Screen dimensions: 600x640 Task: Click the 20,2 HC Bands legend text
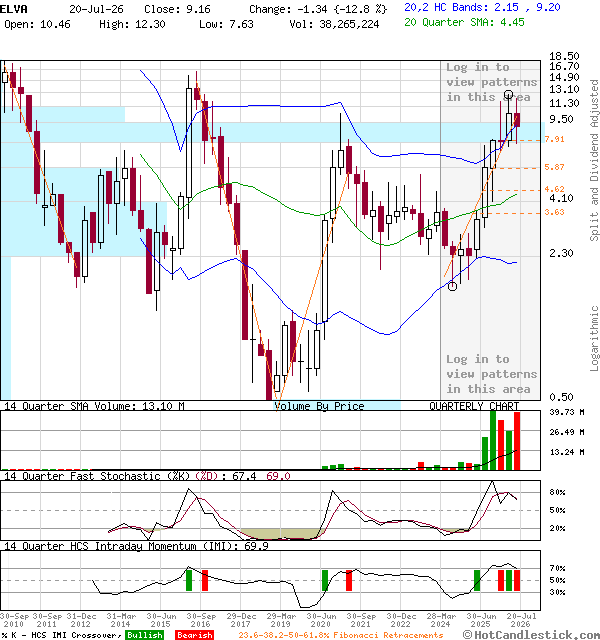click(x=482, y=7)
